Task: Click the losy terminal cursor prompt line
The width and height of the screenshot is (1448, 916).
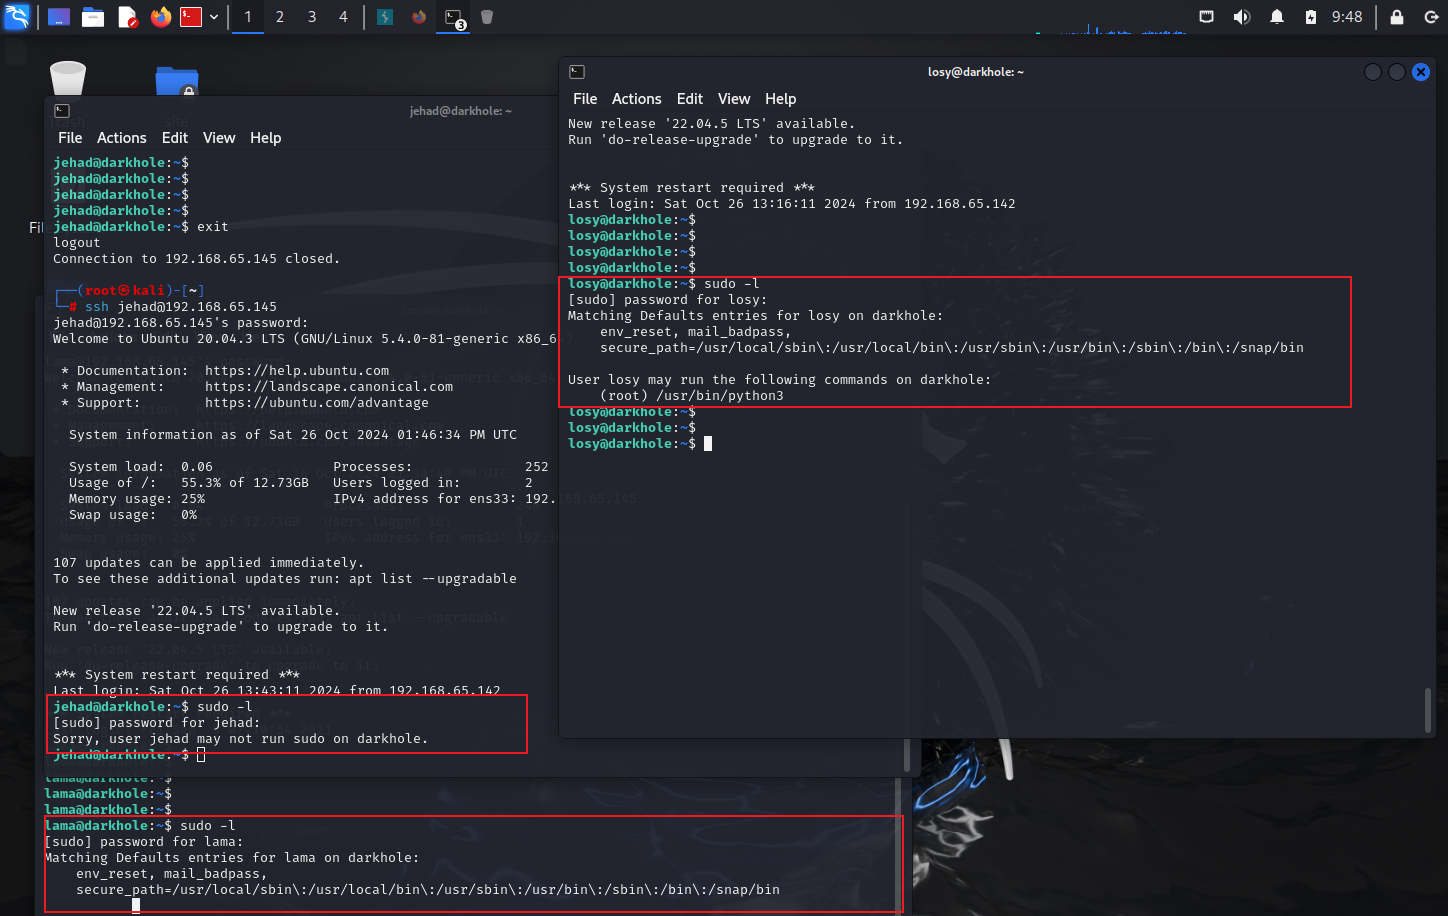Action: (640, 443)
